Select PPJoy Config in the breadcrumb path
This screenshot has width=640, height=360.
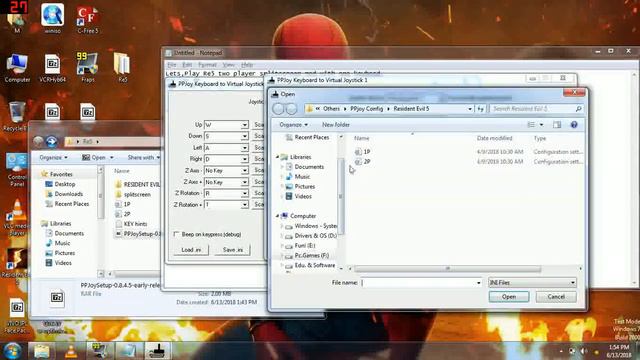click(x=367, y=109)
